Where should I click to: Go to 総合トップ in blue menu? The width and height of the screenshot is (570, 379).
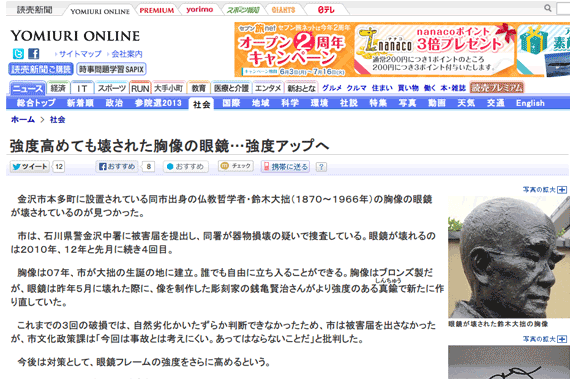(x=36, y=103)
